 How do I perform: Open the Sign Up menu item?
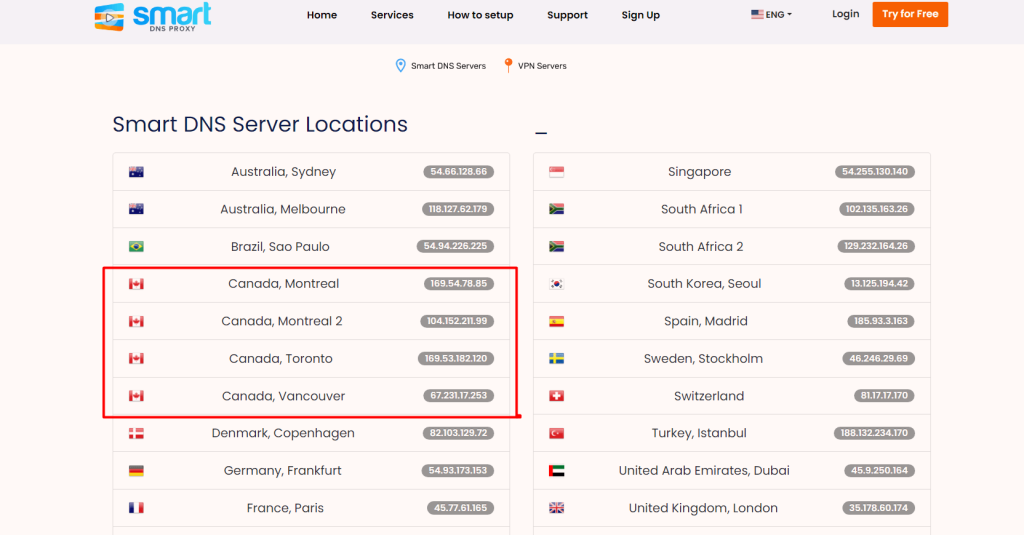(x=641, y=15)
